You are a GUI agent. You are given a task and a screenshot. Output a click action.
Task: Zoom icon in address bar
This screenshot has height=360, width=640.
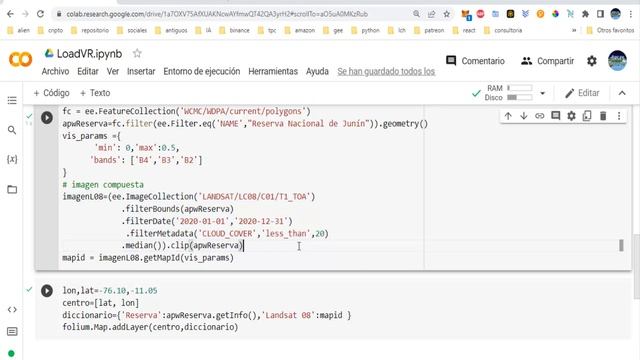point(416,14)
